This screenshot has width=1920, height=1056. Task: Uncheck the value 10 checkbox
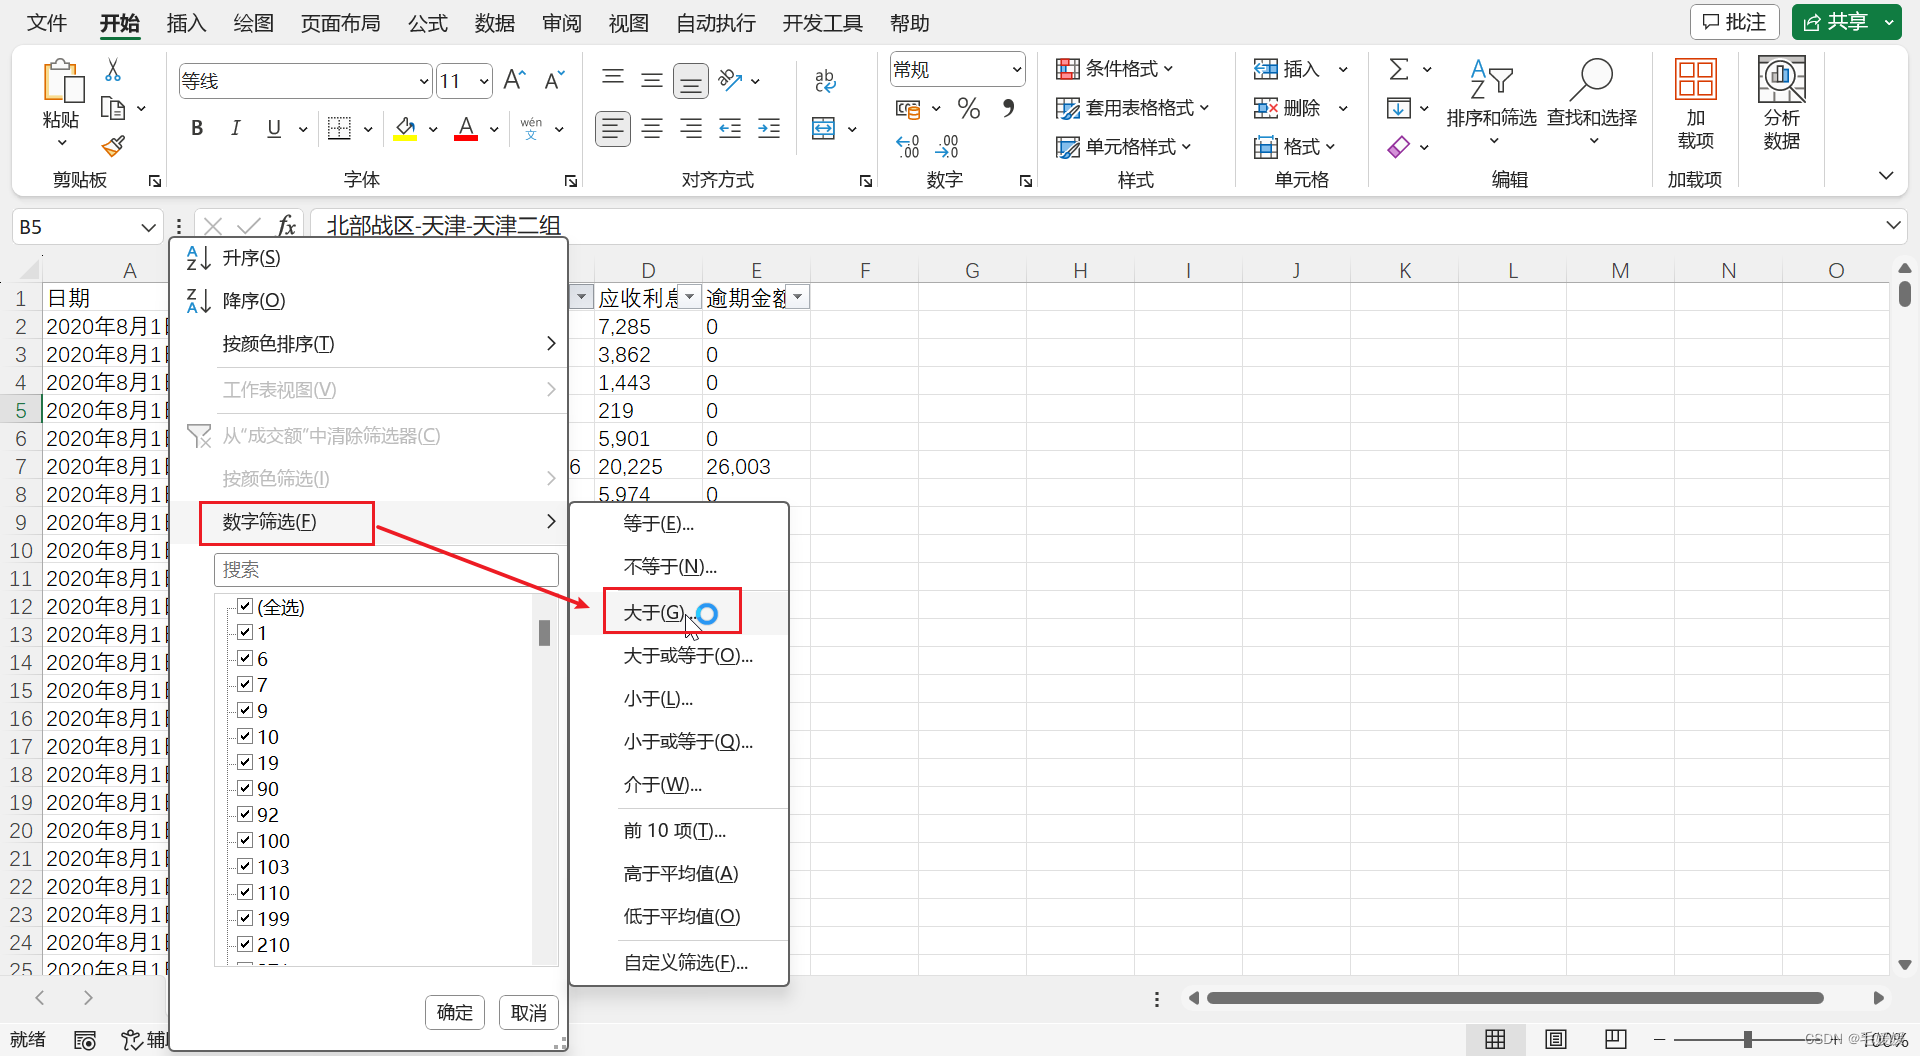click(x=245, y=736)
